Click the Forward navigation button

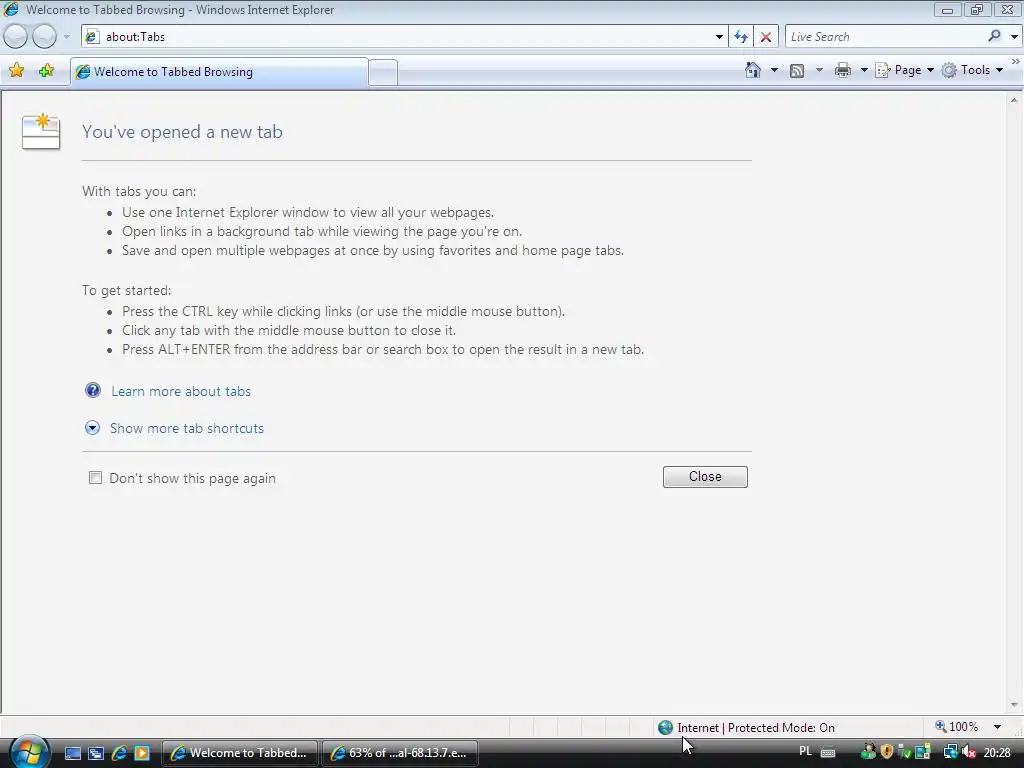click(44, 37)
